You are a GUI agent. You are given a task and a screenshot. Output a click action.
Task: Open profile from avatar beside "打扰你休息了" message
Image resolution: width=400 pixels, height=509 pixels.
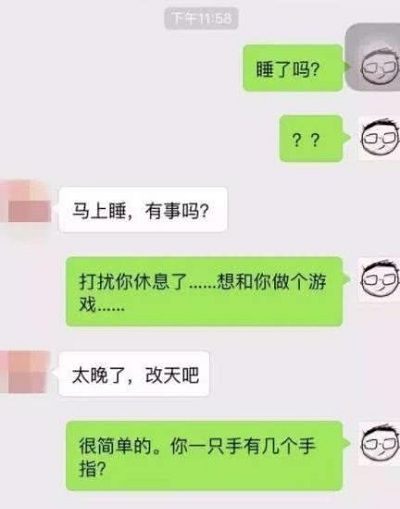point(379,280)
